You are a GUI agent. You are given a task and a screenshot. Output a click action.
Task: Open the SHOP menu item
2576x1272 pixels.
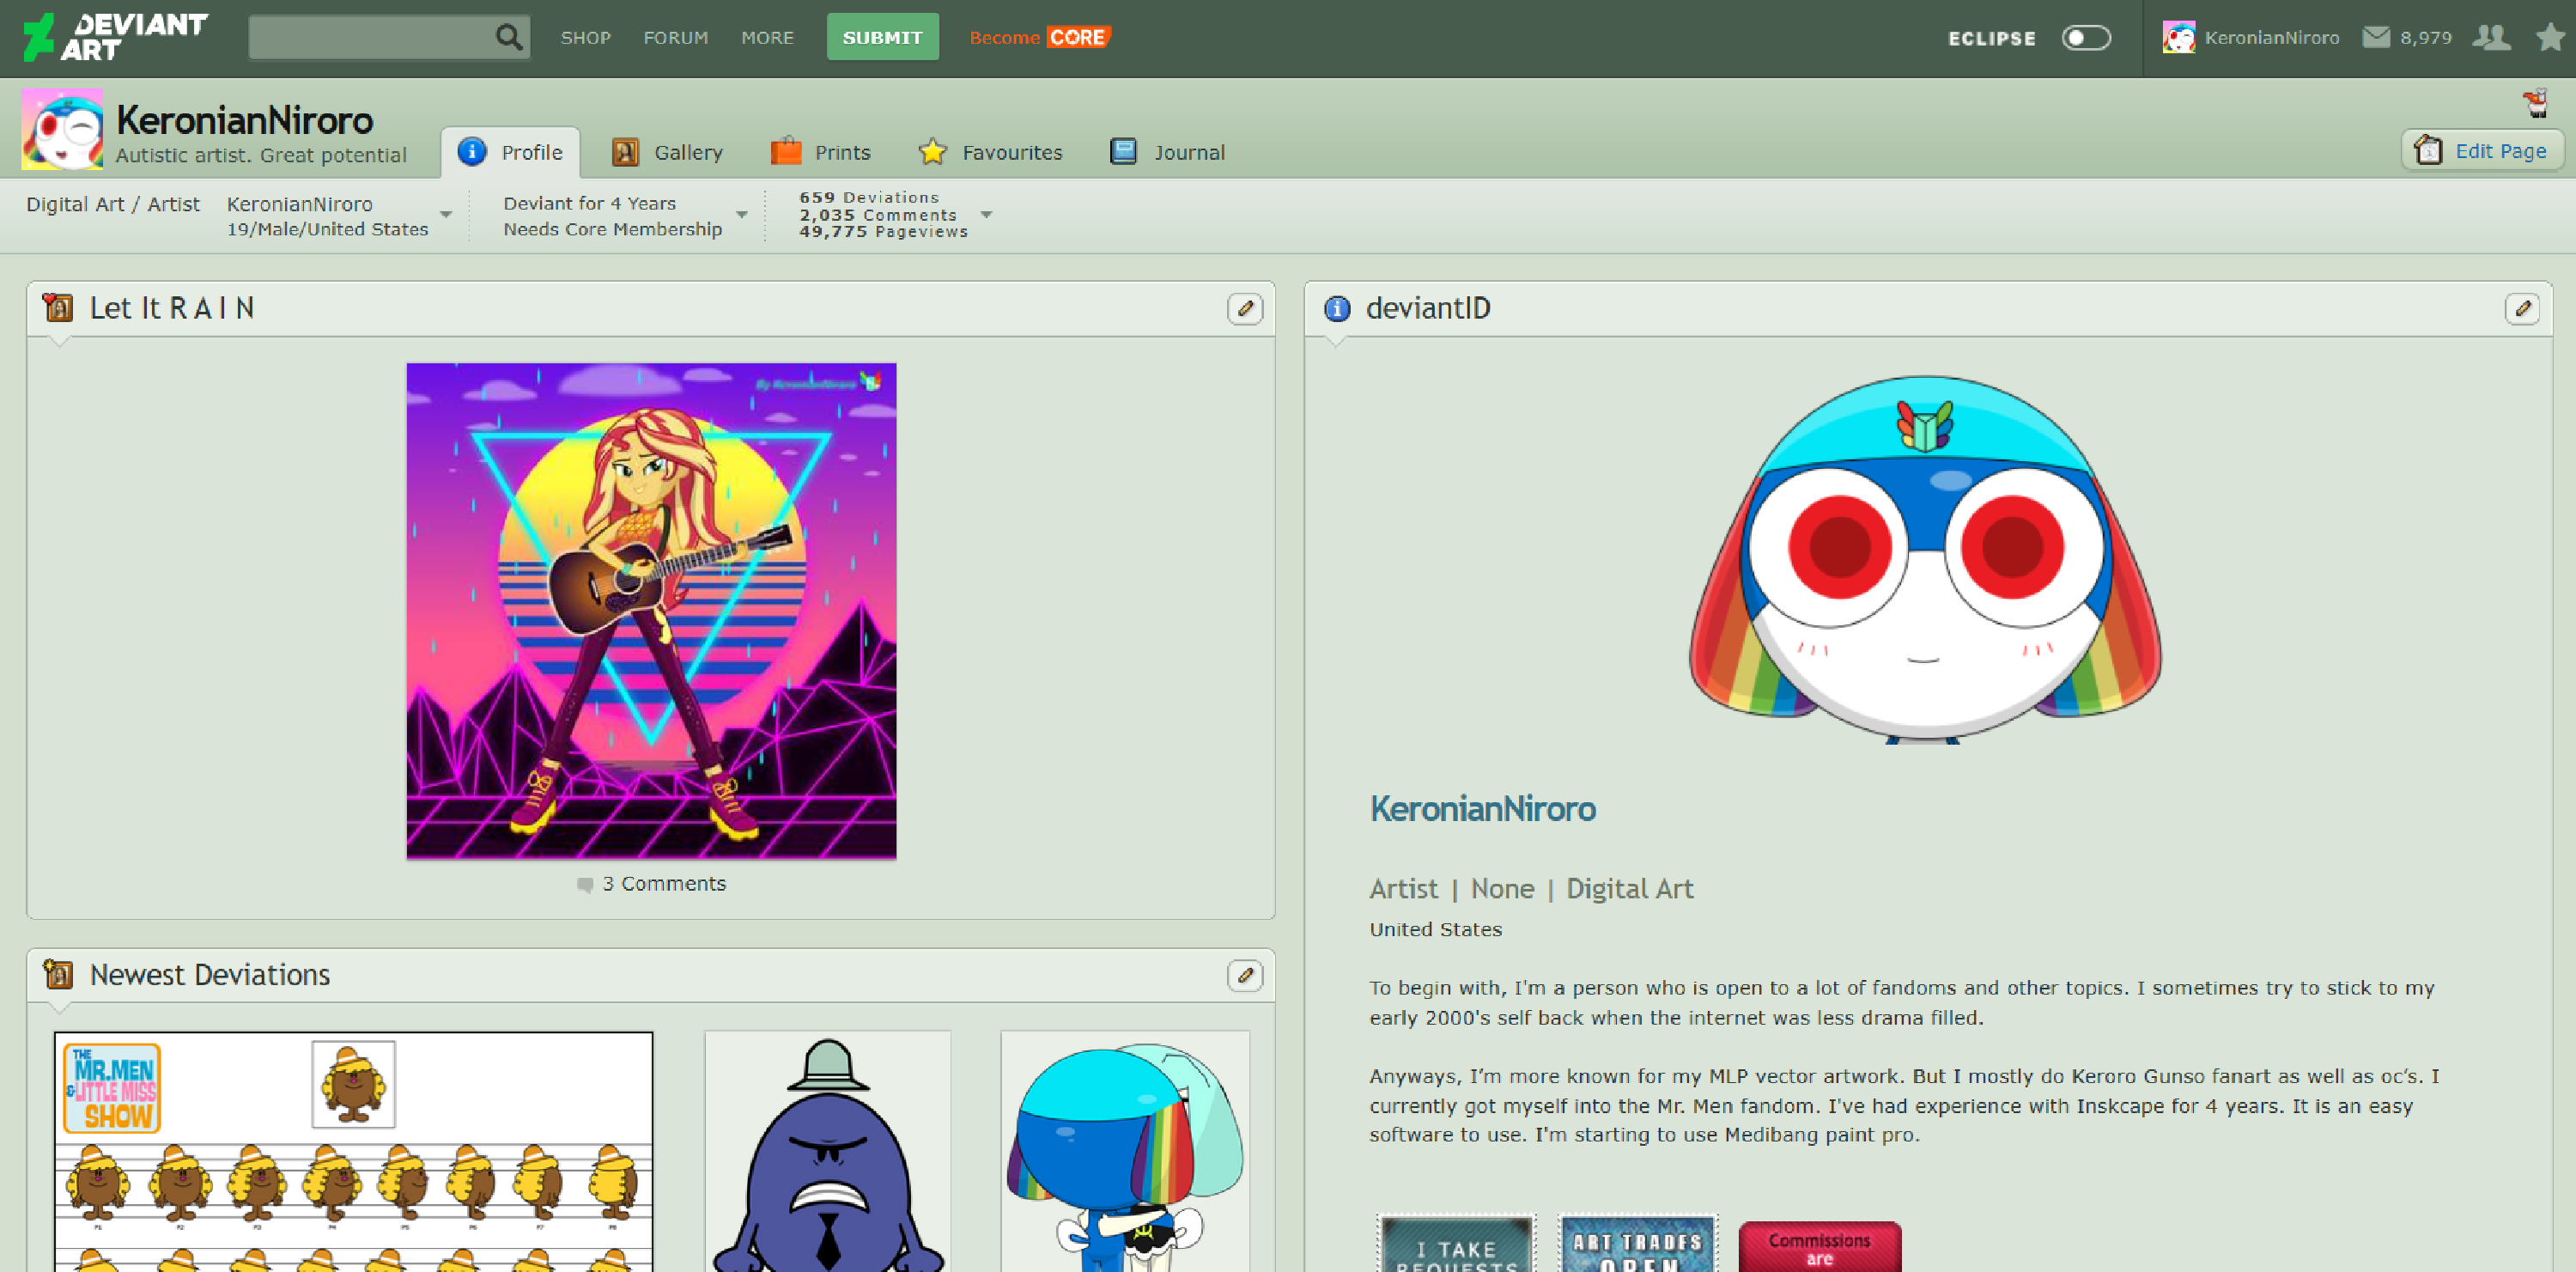[585, 38]
